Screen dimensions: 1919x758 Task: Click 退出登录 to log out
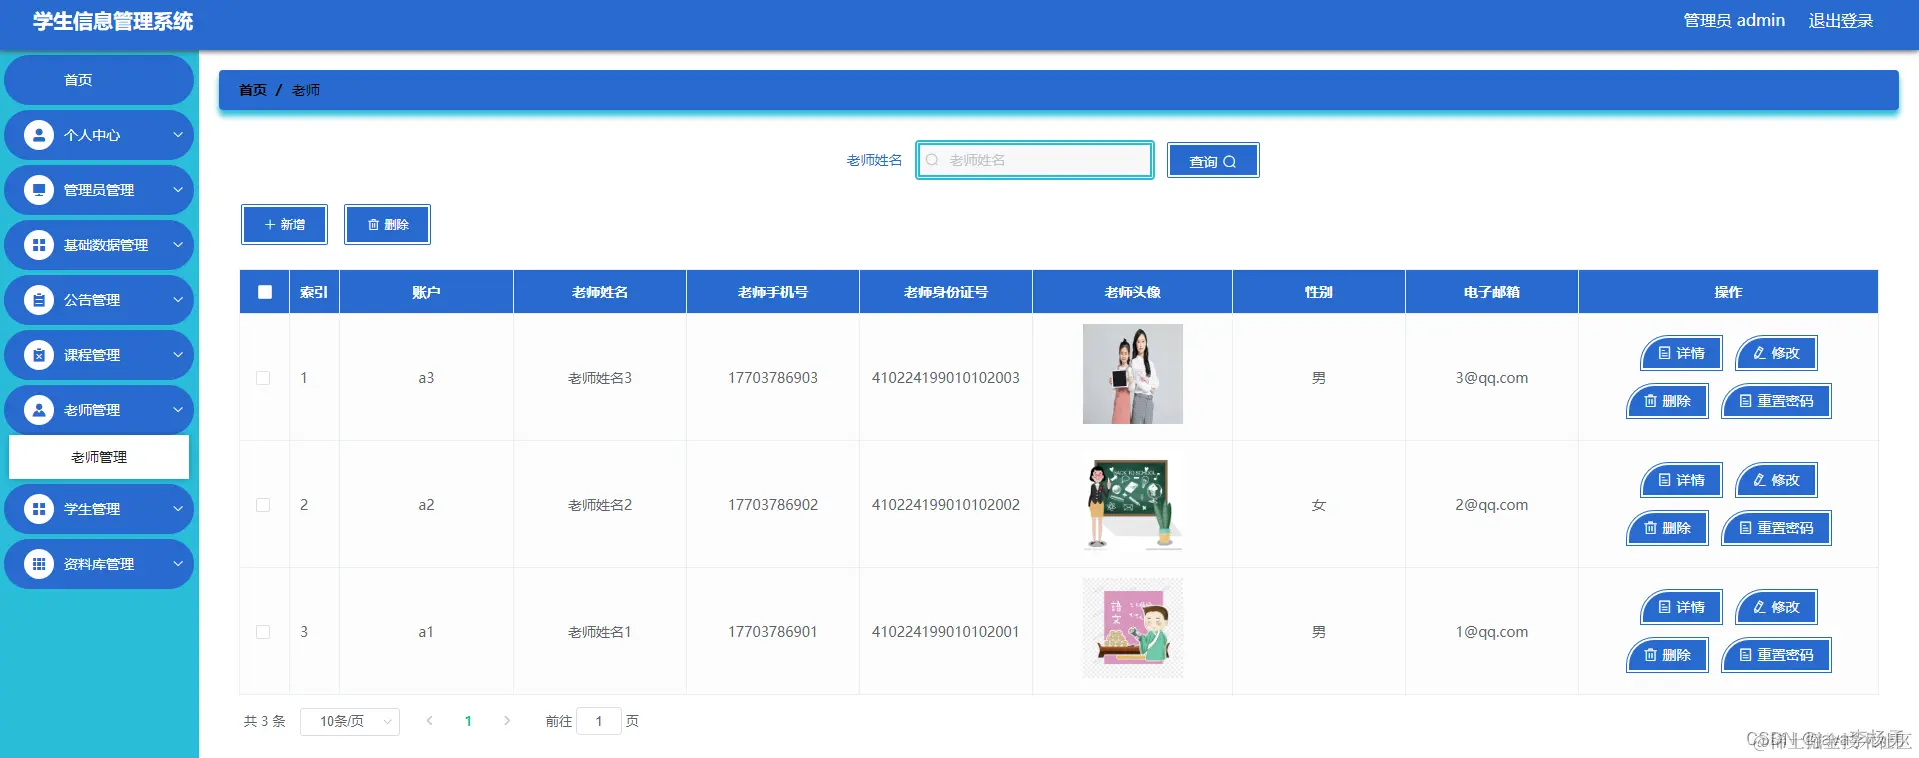[1841, 21]
